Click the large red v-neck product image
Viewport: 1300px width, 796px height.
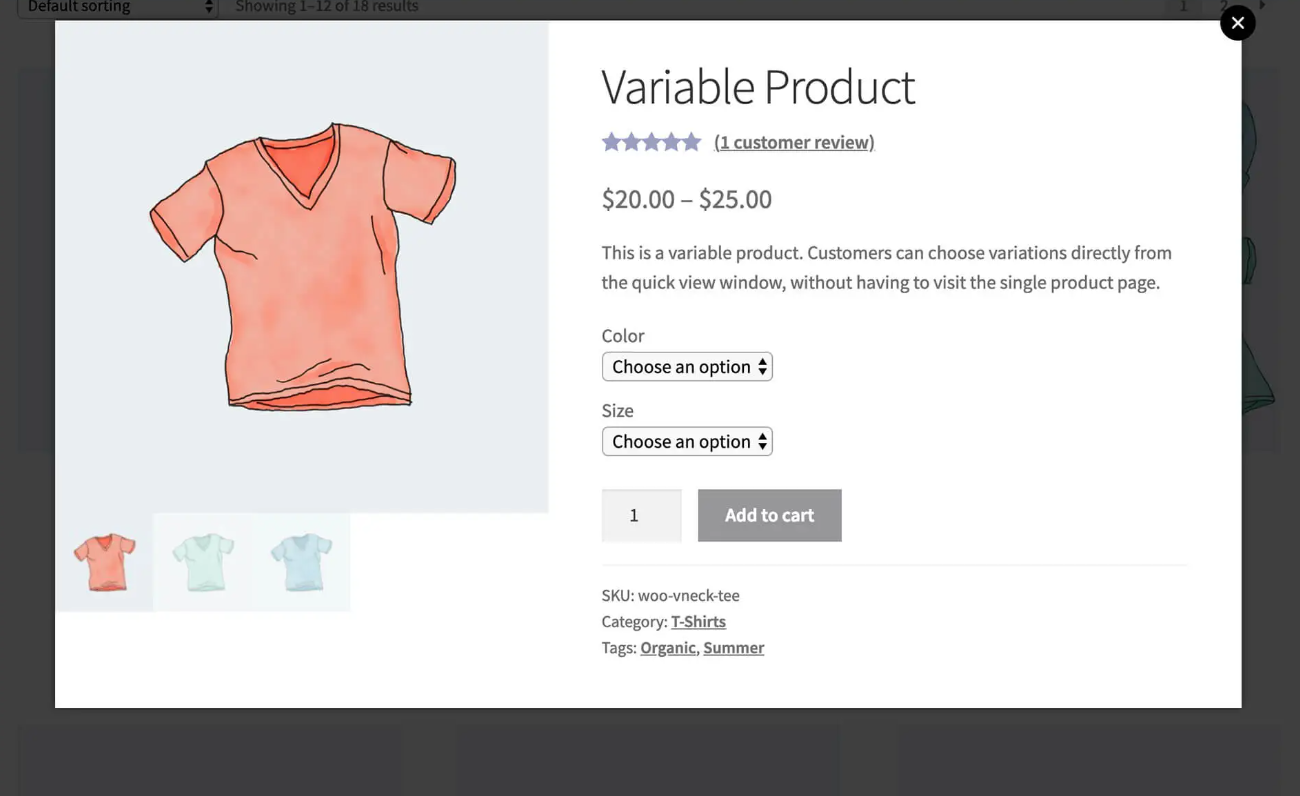coord(302,267)
